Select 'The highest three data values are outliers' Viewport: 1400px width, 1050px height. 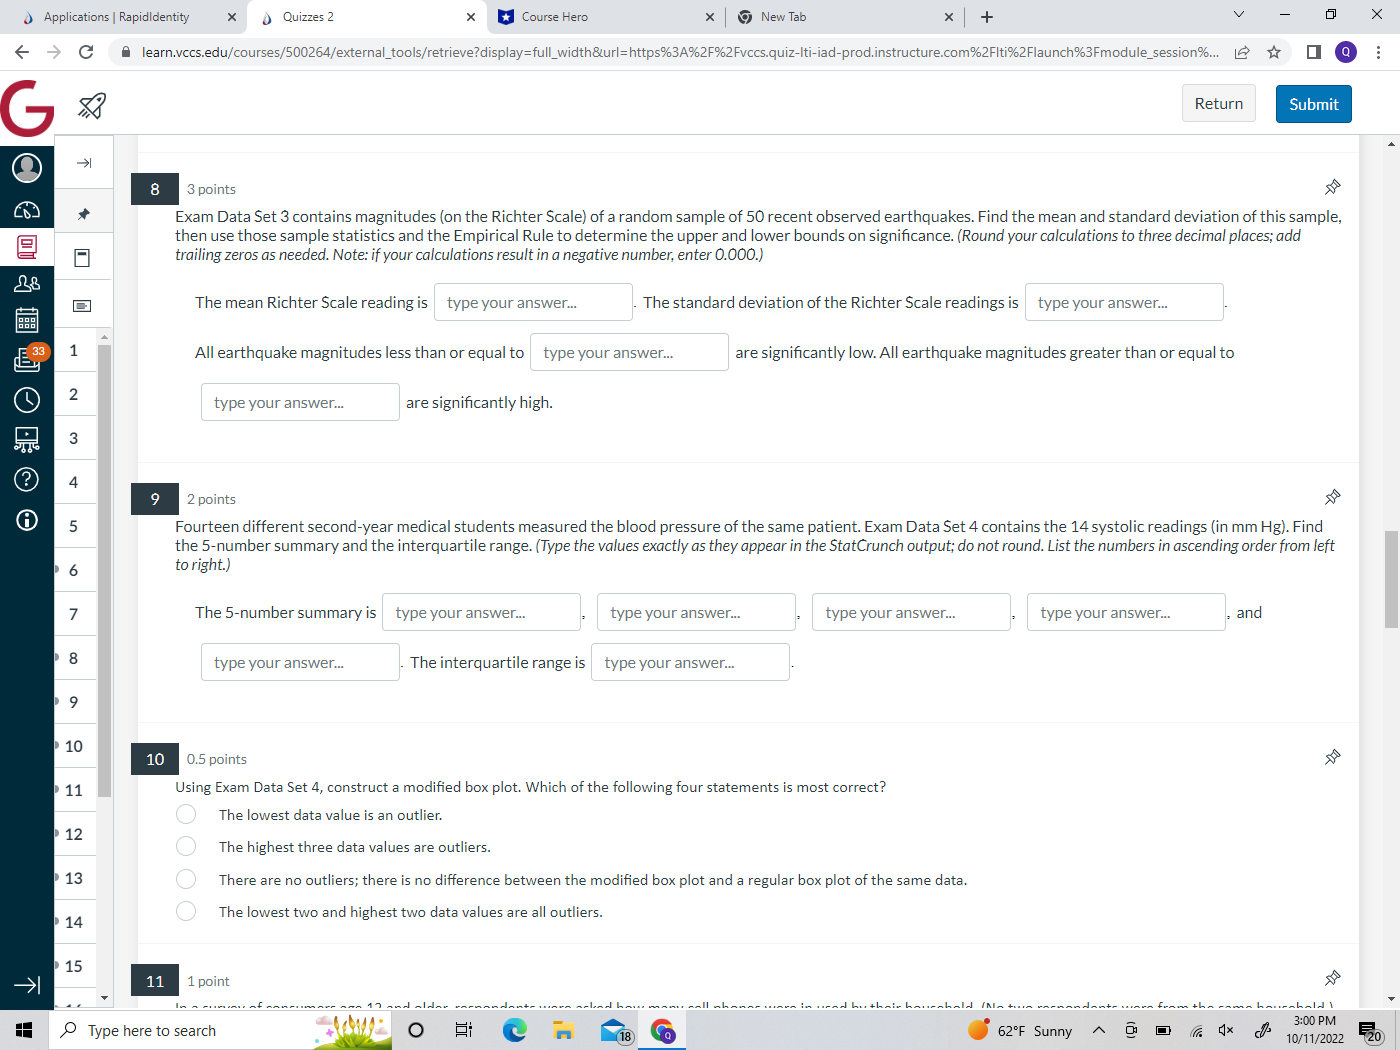(186, 846)
